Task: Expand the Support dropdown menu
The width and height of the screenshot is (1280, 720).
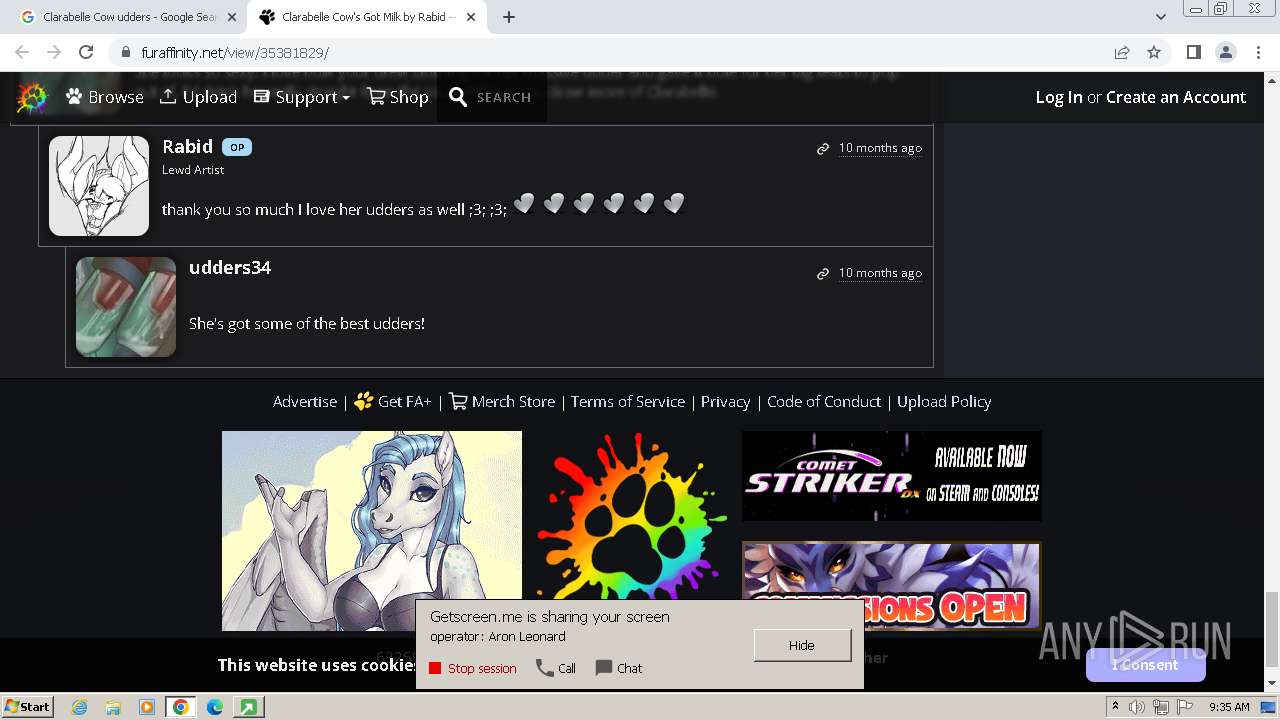Action: (x=302, y=97)
